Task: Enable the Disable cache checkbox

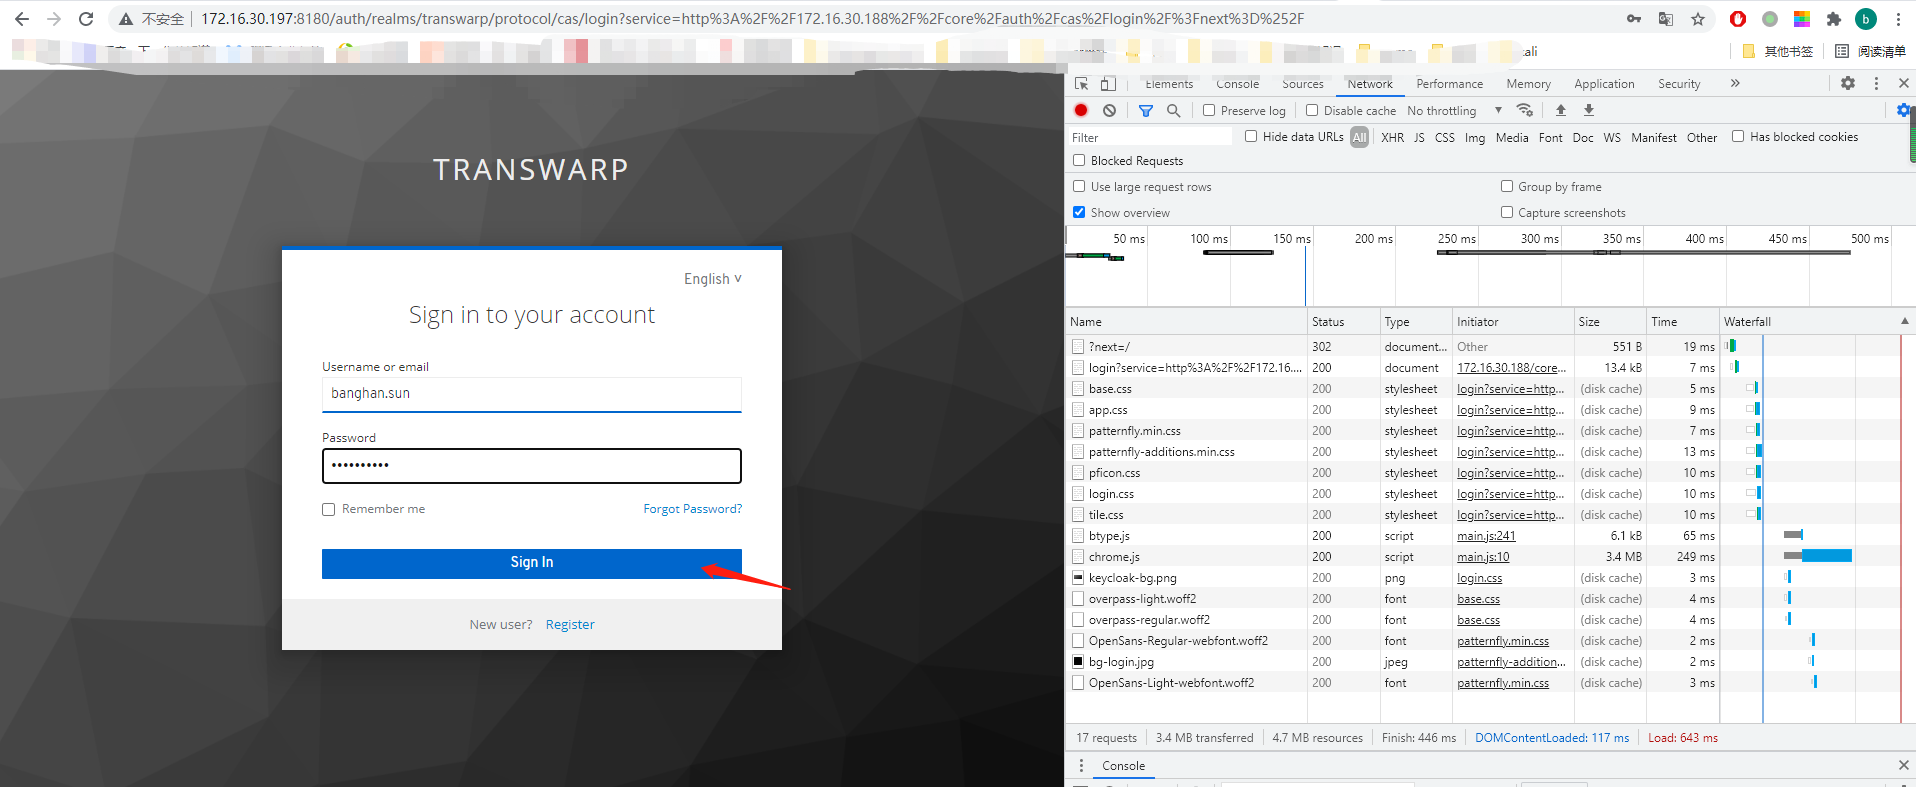Action: [x=1312, y=110]
